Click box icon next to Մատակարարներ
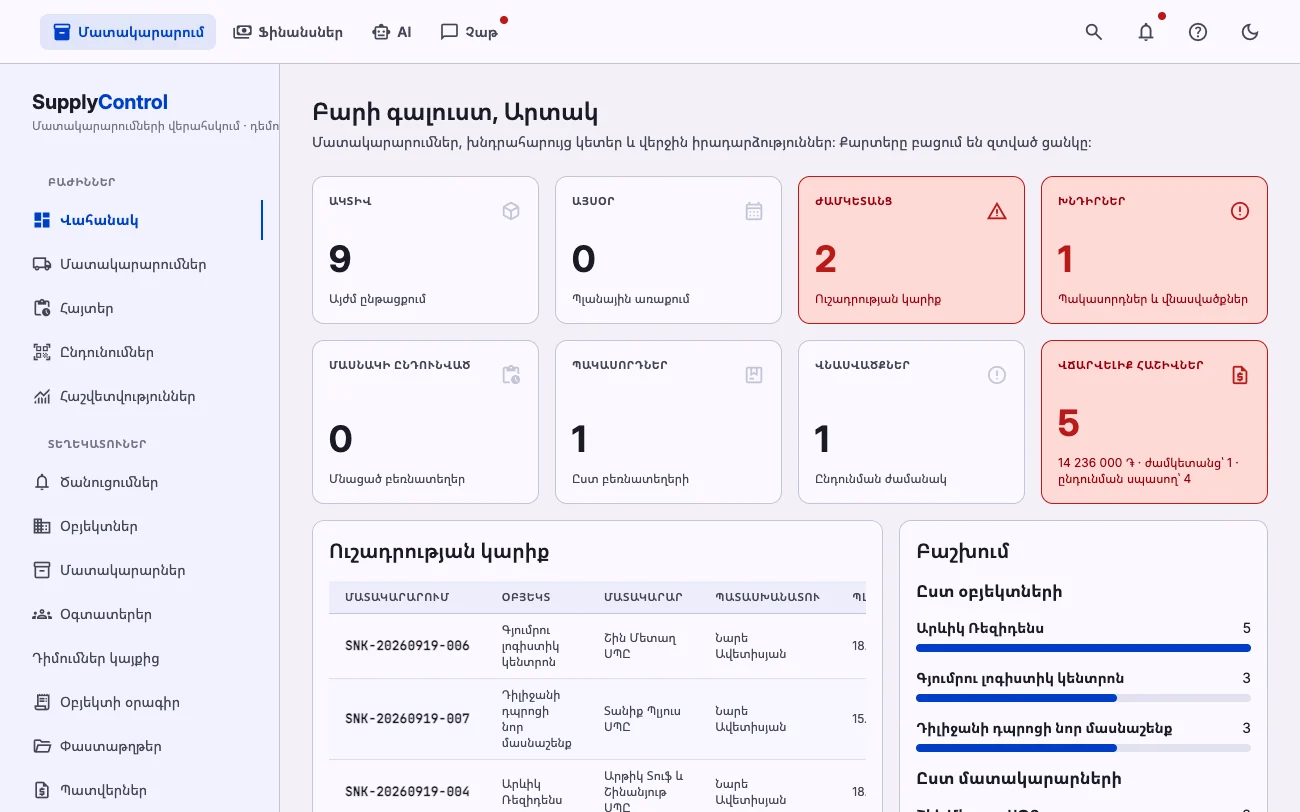1300x812 pixels. (x=42, y=570)
